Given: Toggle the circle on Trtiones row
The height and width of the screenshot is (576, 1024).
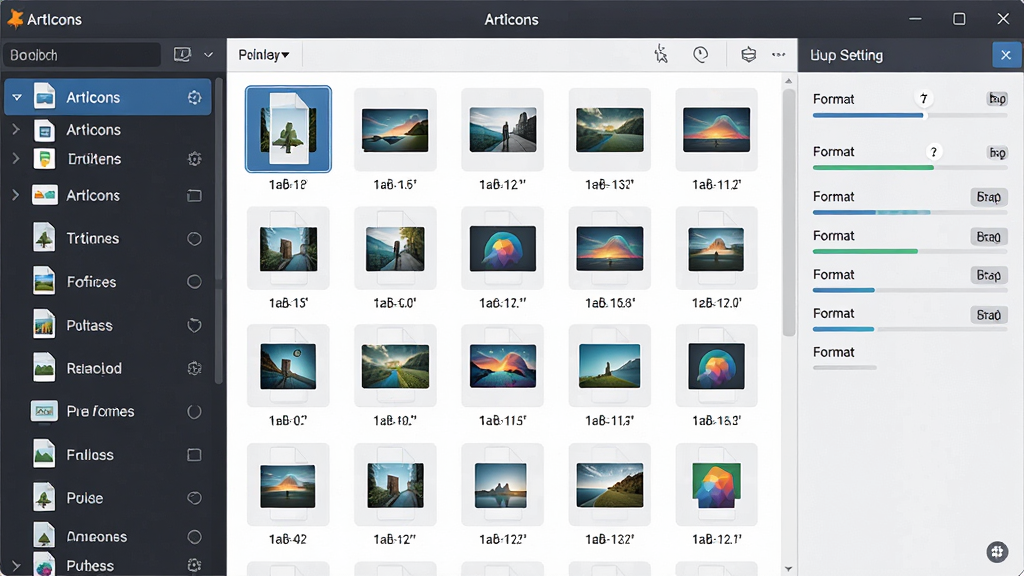Looking at the screenshot, I should tap(195, 239).
